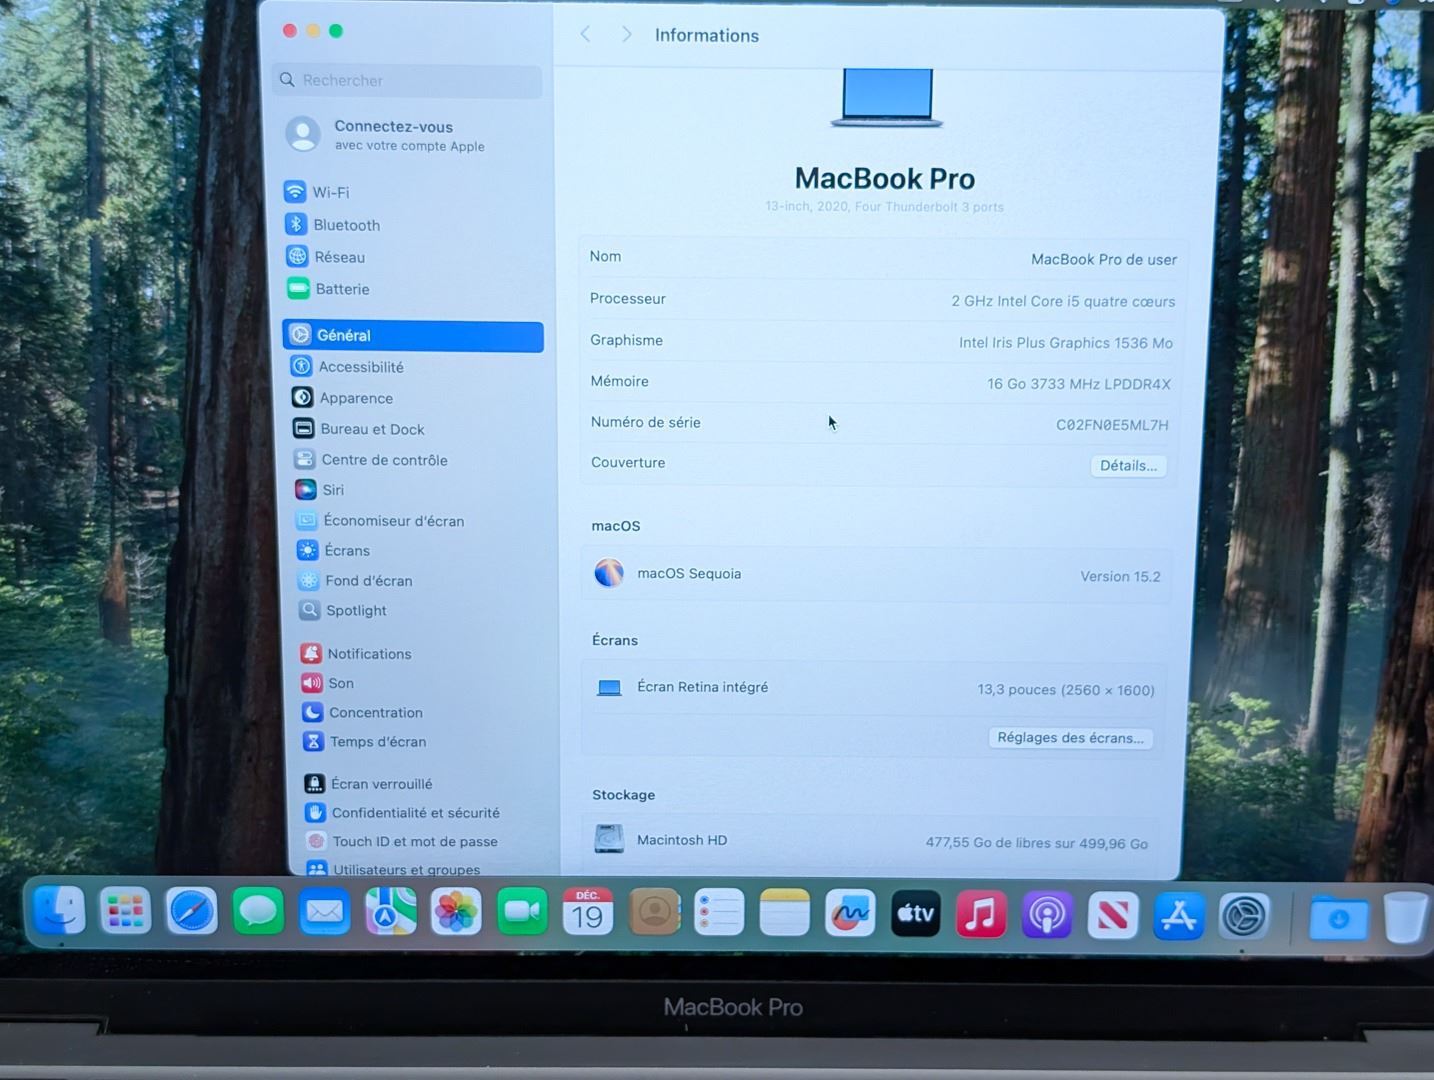Viewport: 1434px width, 1080px height.
Task: Open Accessibilité settings section
Action: tap(360, 367)
